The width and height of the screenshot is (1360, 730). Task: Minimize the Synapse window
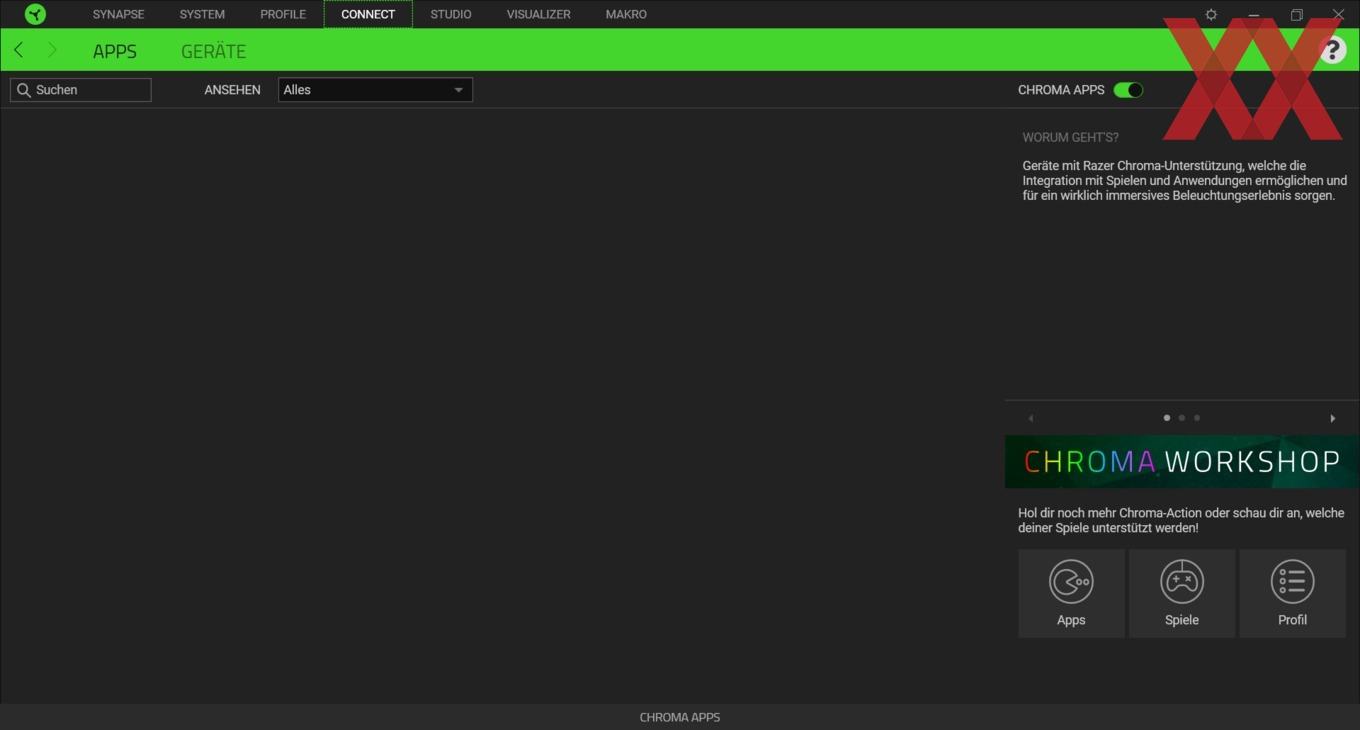1254,14
